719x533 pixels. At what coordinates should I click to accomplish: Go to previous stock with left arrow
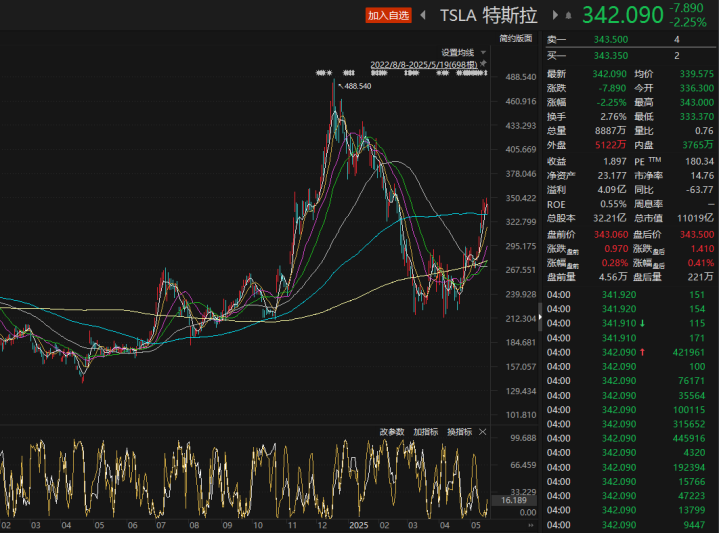tap(423, 15)
